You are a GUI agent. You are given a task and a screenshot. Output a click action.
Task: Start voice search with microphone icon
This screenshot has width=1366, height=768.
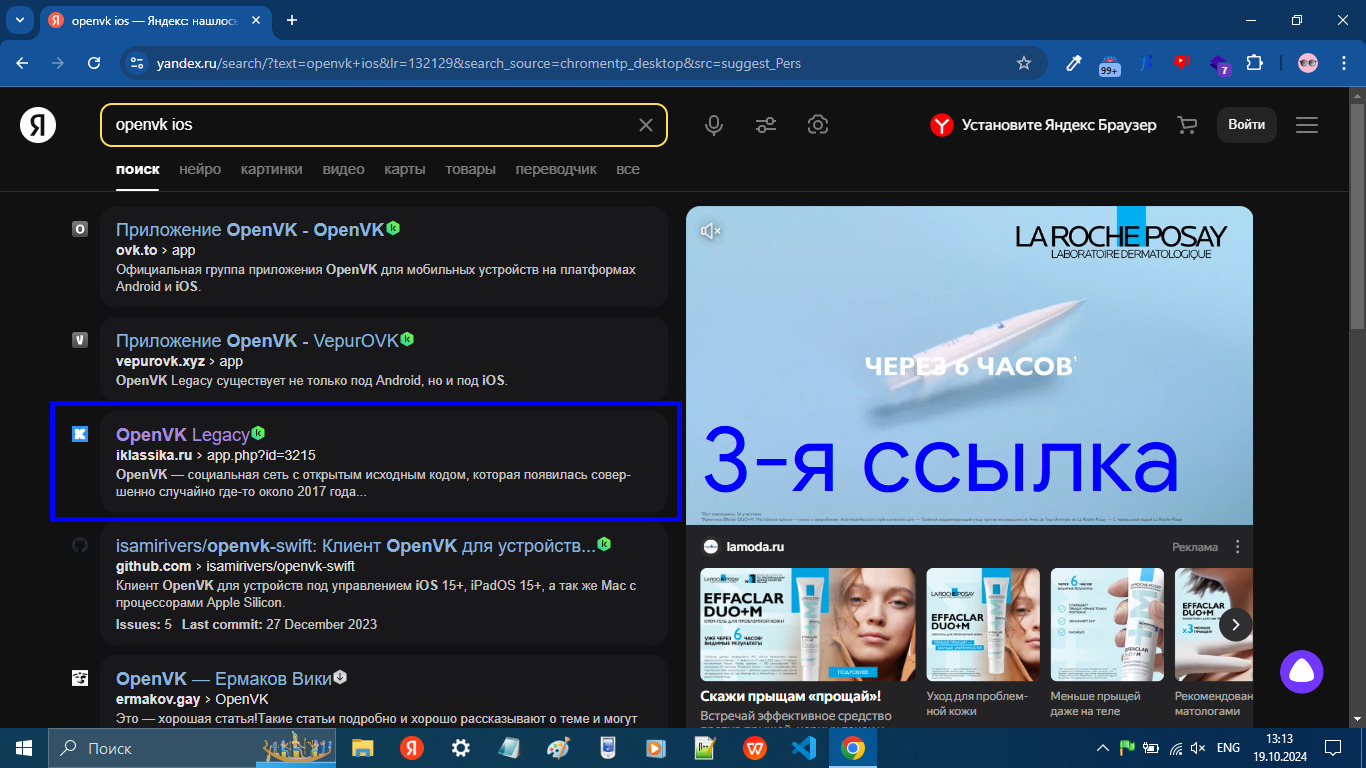714,125
